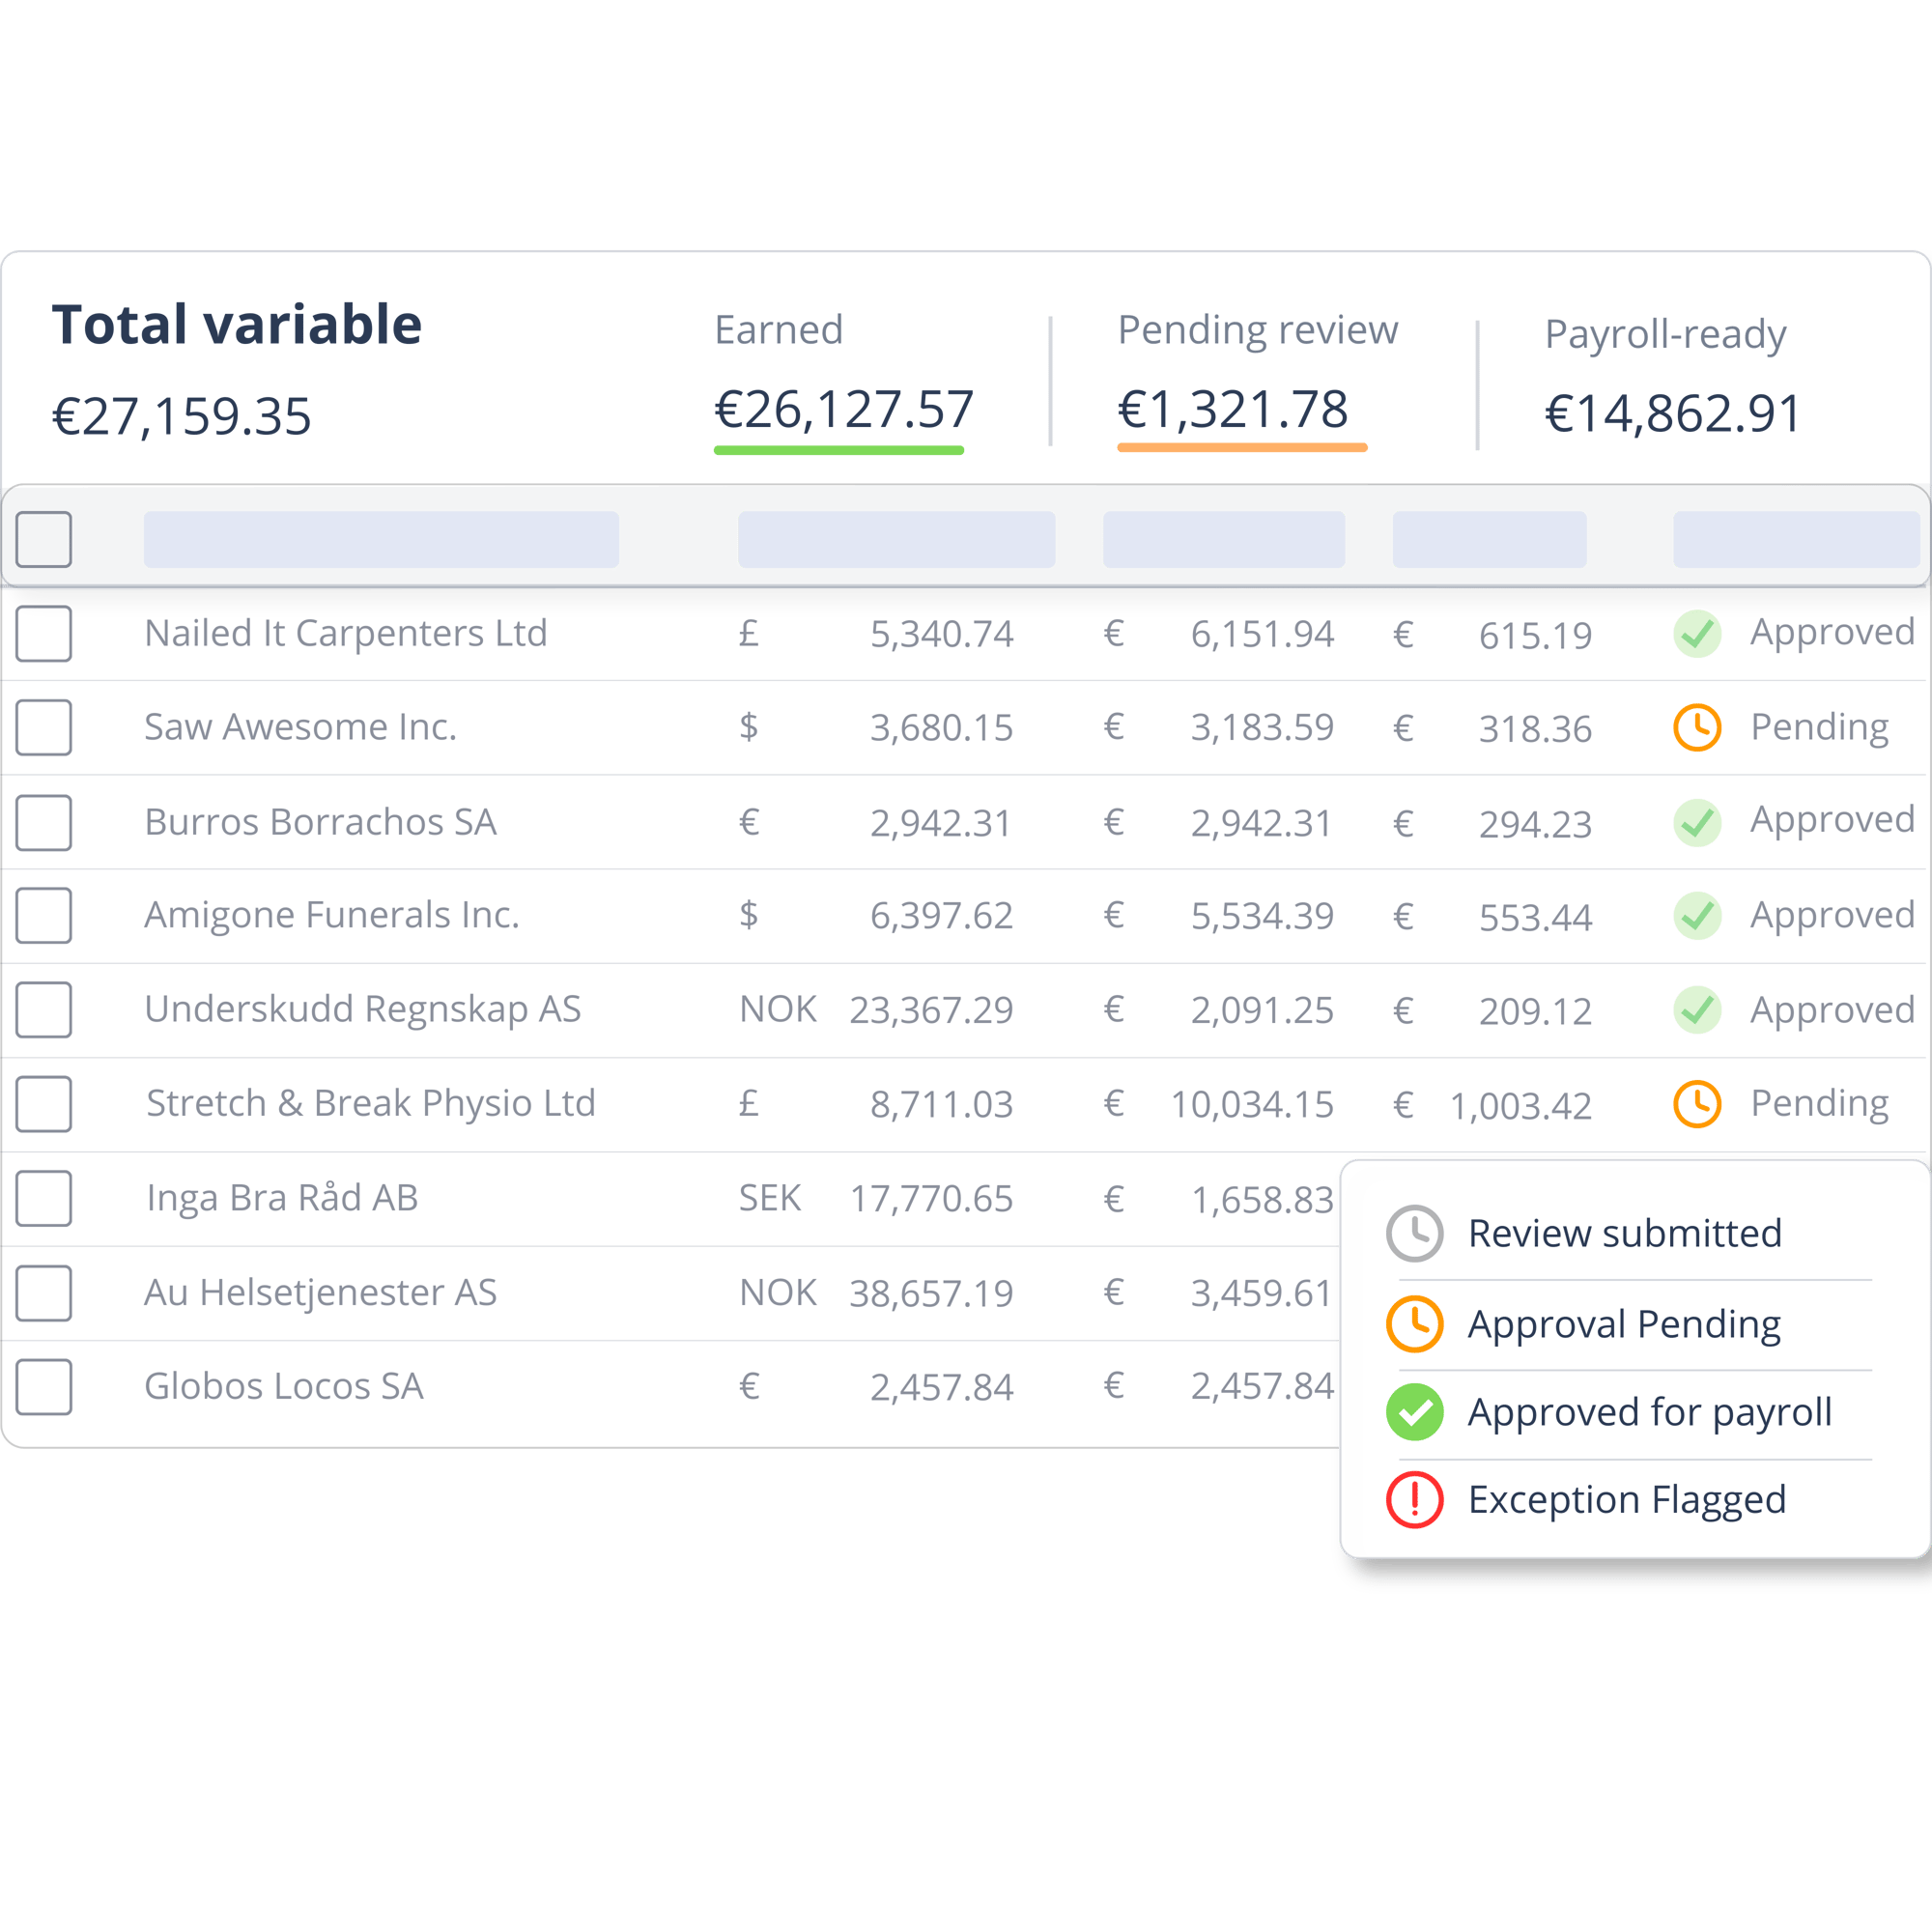Check the row checkbox for Amigone Funerals Inc.
Screen dimensions: 1932x1932
coord(44,915)
